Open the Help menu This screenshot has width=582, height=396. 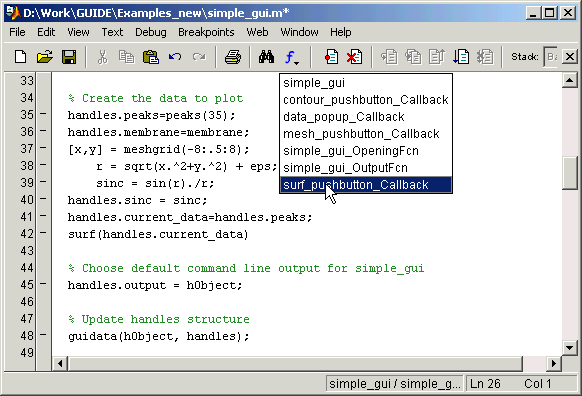(x=341, y=32)
